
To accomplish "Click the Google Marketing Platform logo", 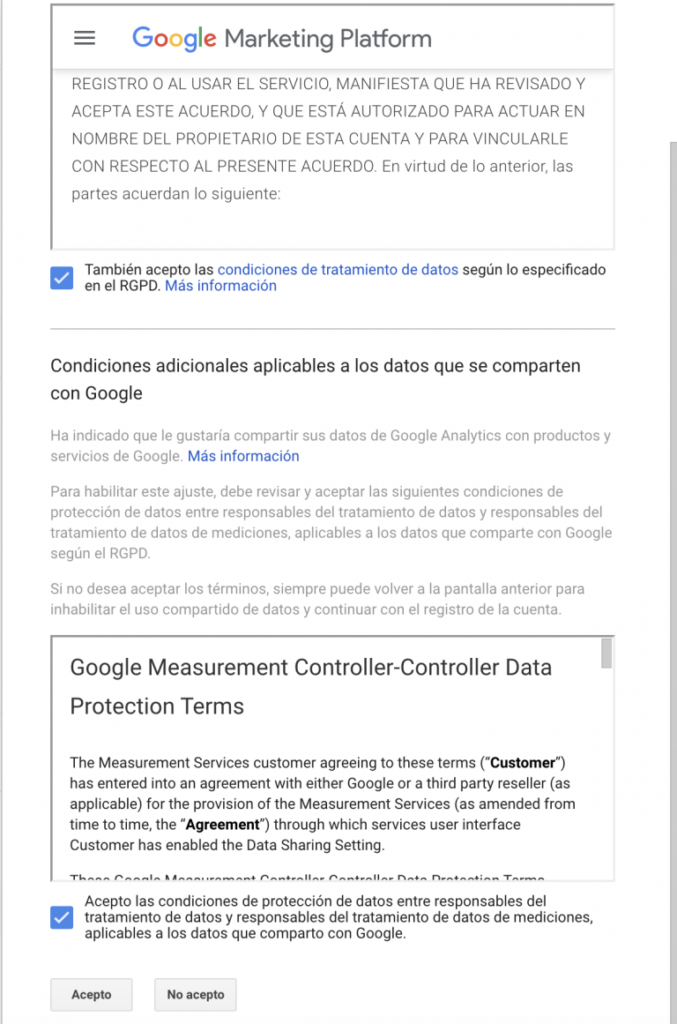I will click(282, 39).
